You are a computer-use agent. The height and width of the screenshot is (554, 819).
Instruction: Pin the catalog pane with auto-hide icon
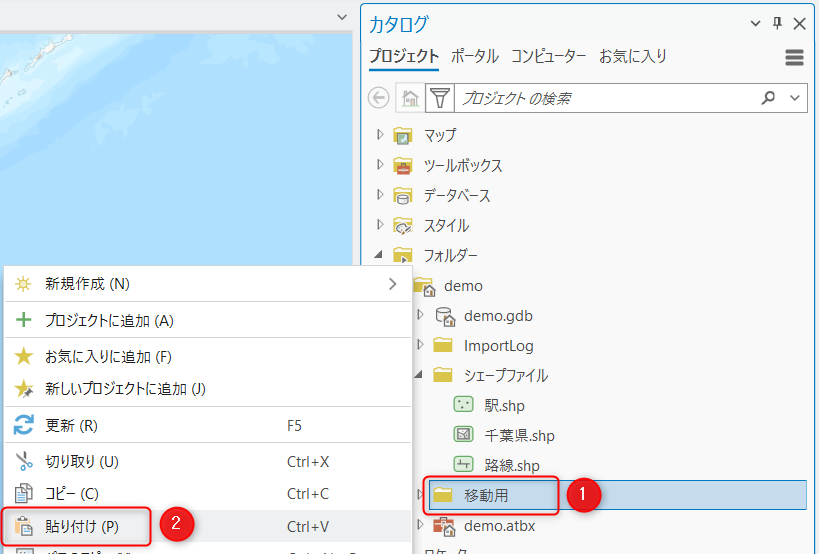pyautogui.click(x=777, y=24)
